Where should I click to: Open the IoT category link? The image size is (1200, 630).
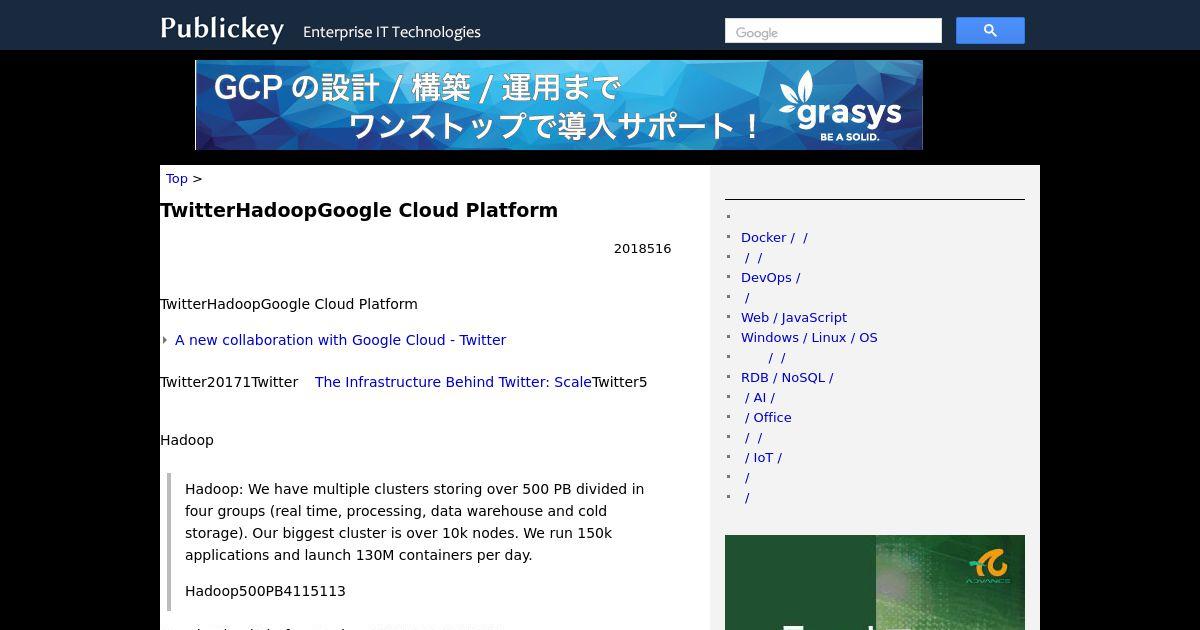(763, 458)
